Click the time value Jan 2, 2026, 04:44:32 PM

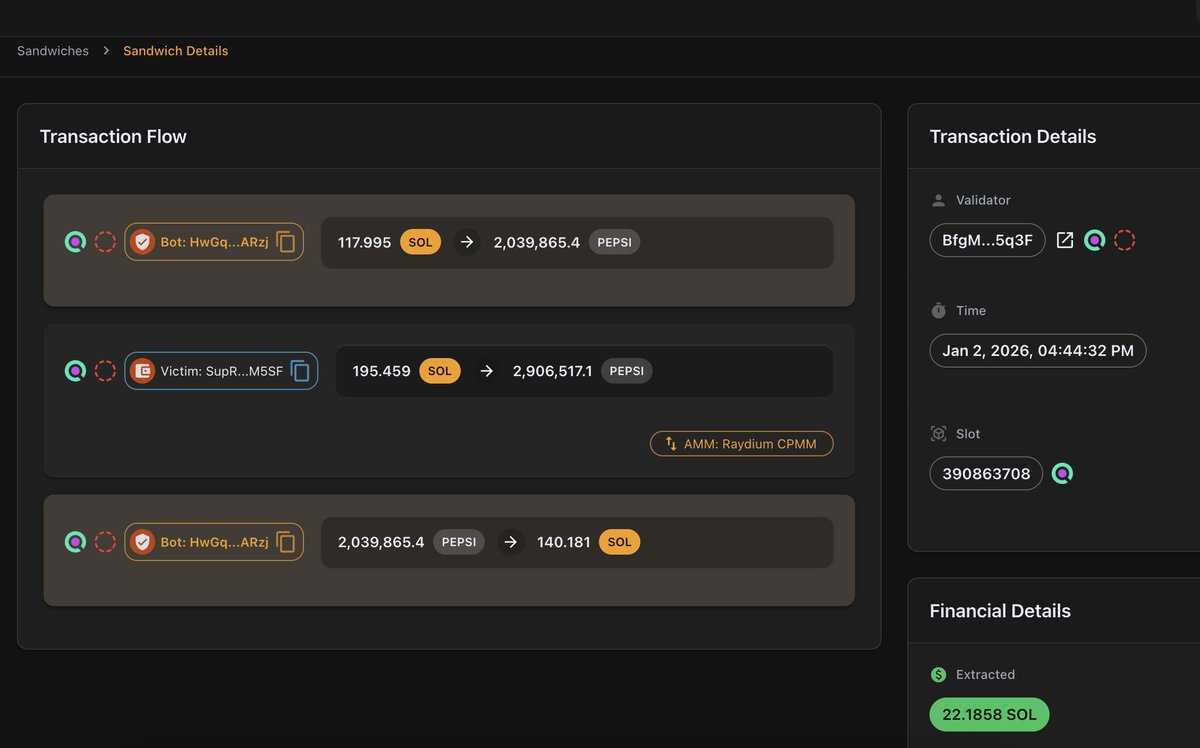click(x=1038, y=351)
